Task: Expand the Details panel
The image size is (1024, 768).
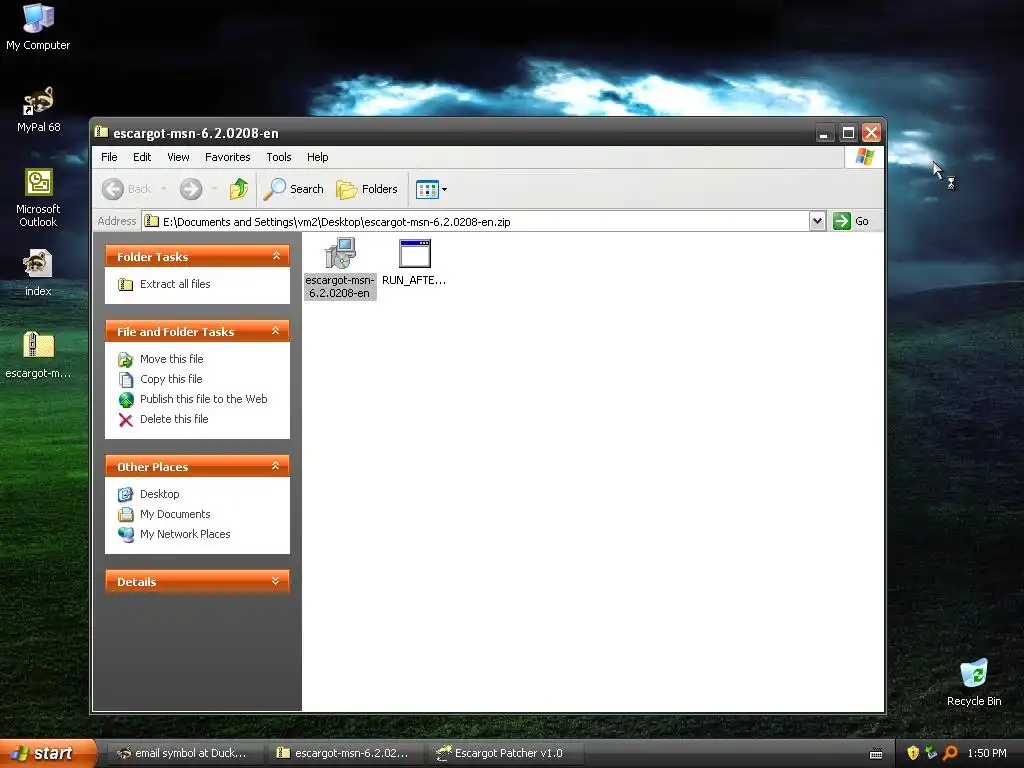Action: [x=276, y=581]
